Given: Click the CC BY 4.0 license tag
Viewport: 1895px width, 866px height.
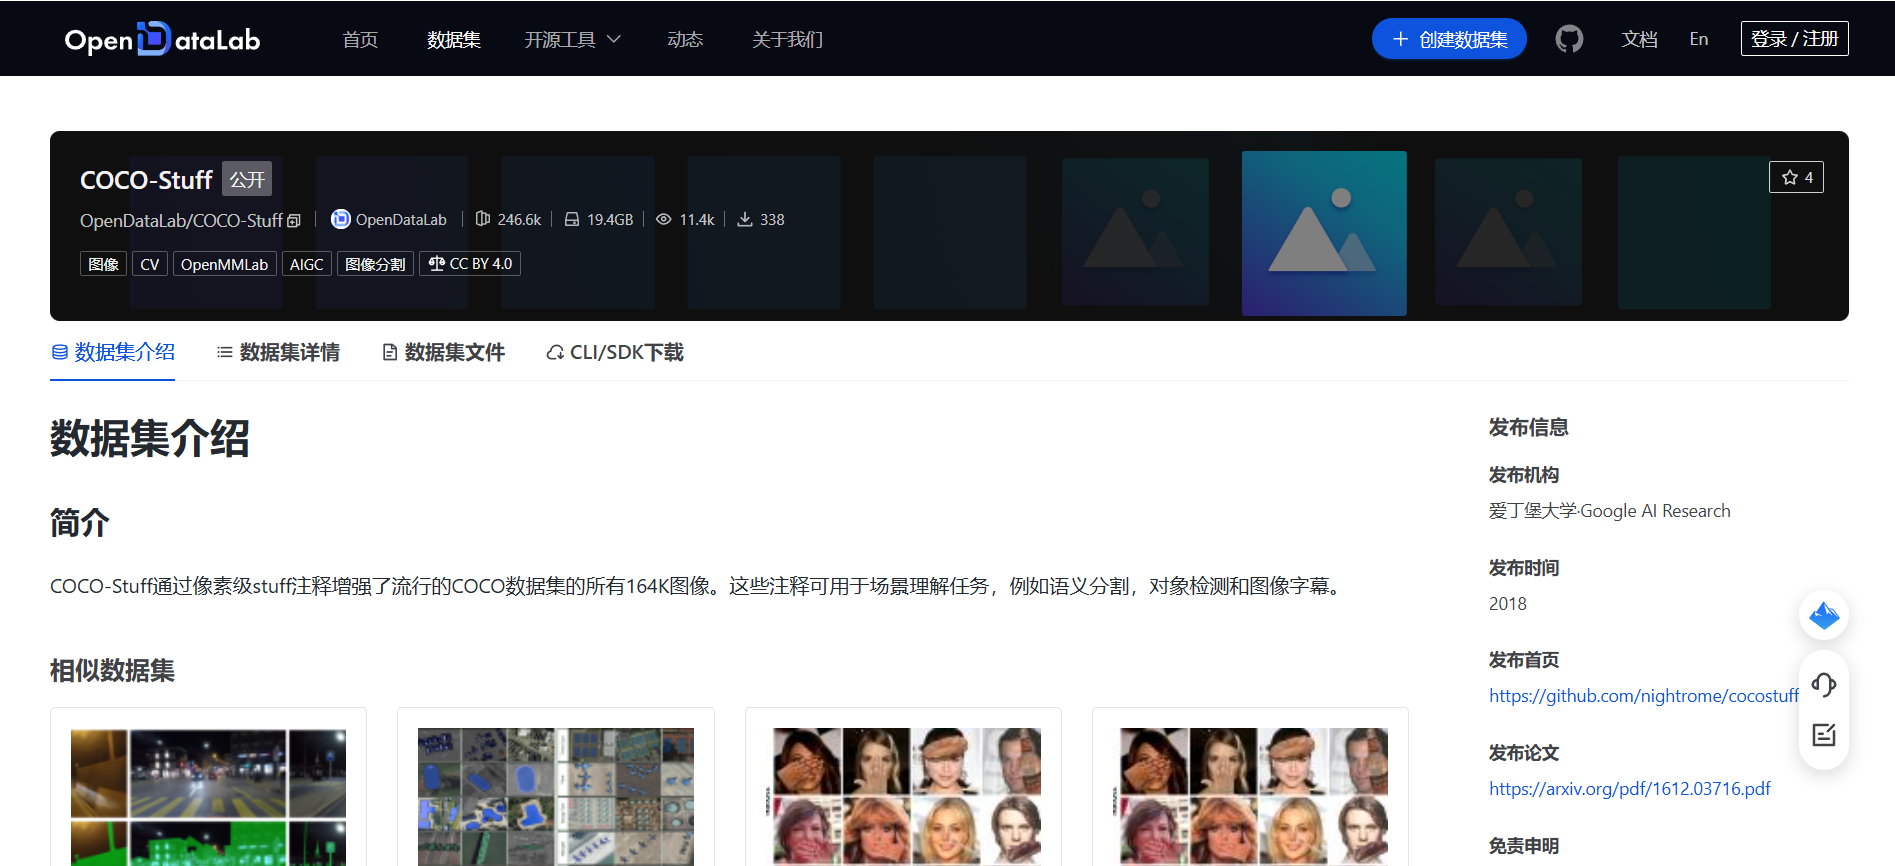Looking at the screenshot, I should pos(470,264).
